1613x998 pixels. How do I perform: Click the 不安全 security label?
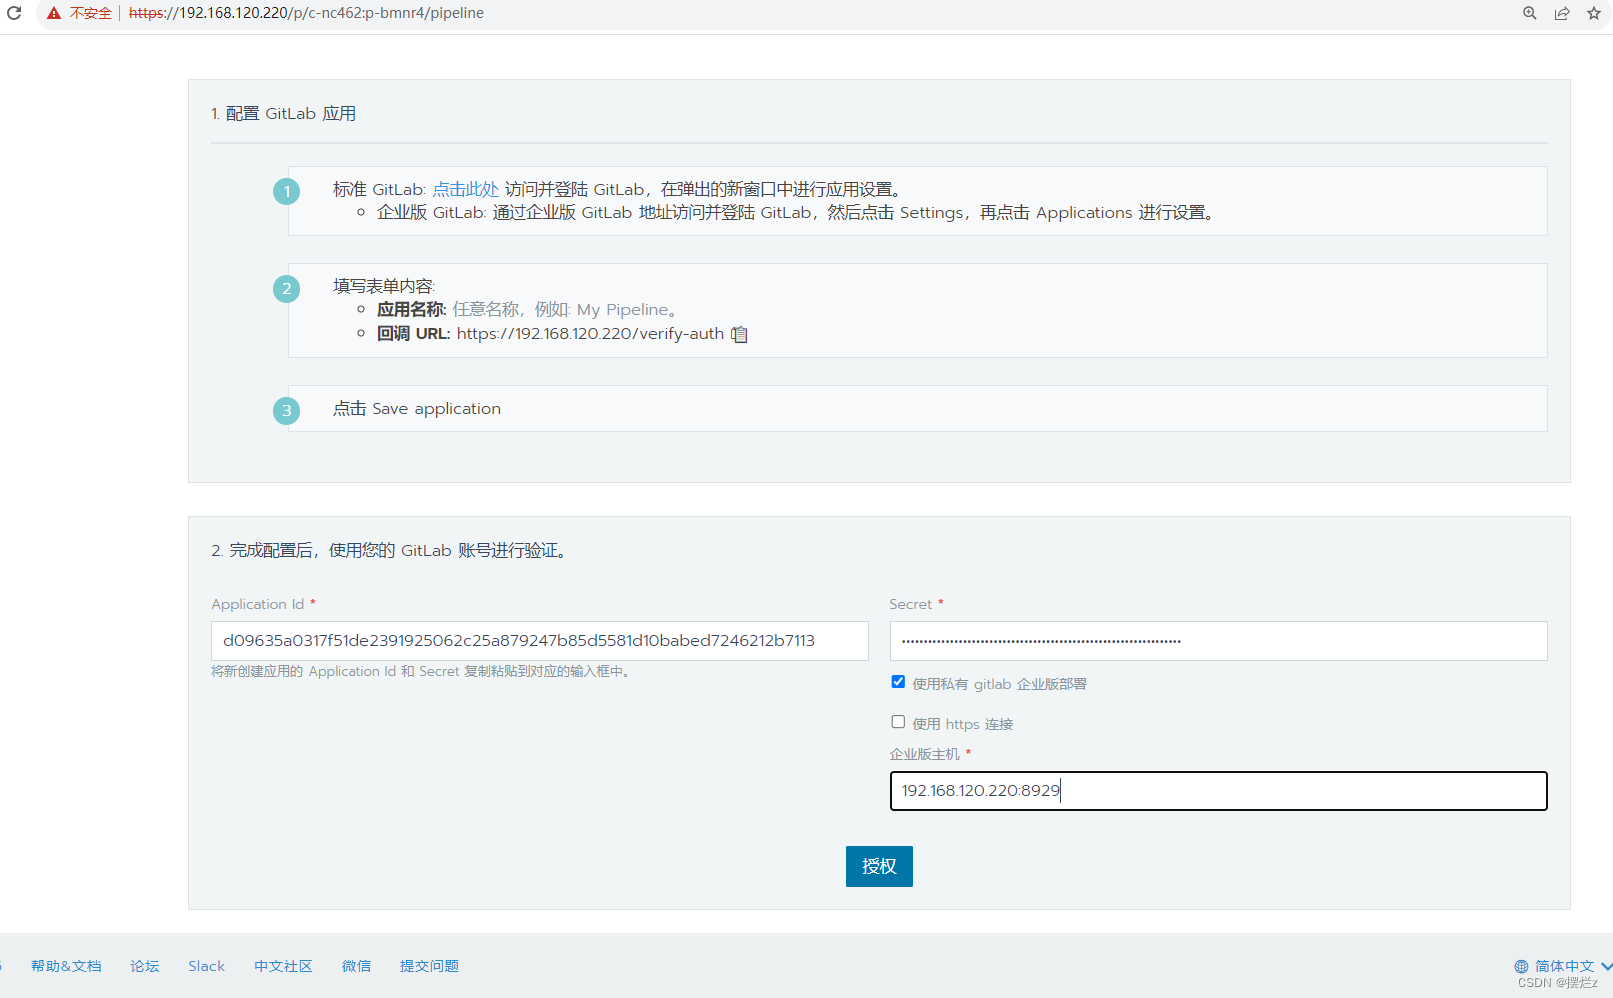click(90, 13)
